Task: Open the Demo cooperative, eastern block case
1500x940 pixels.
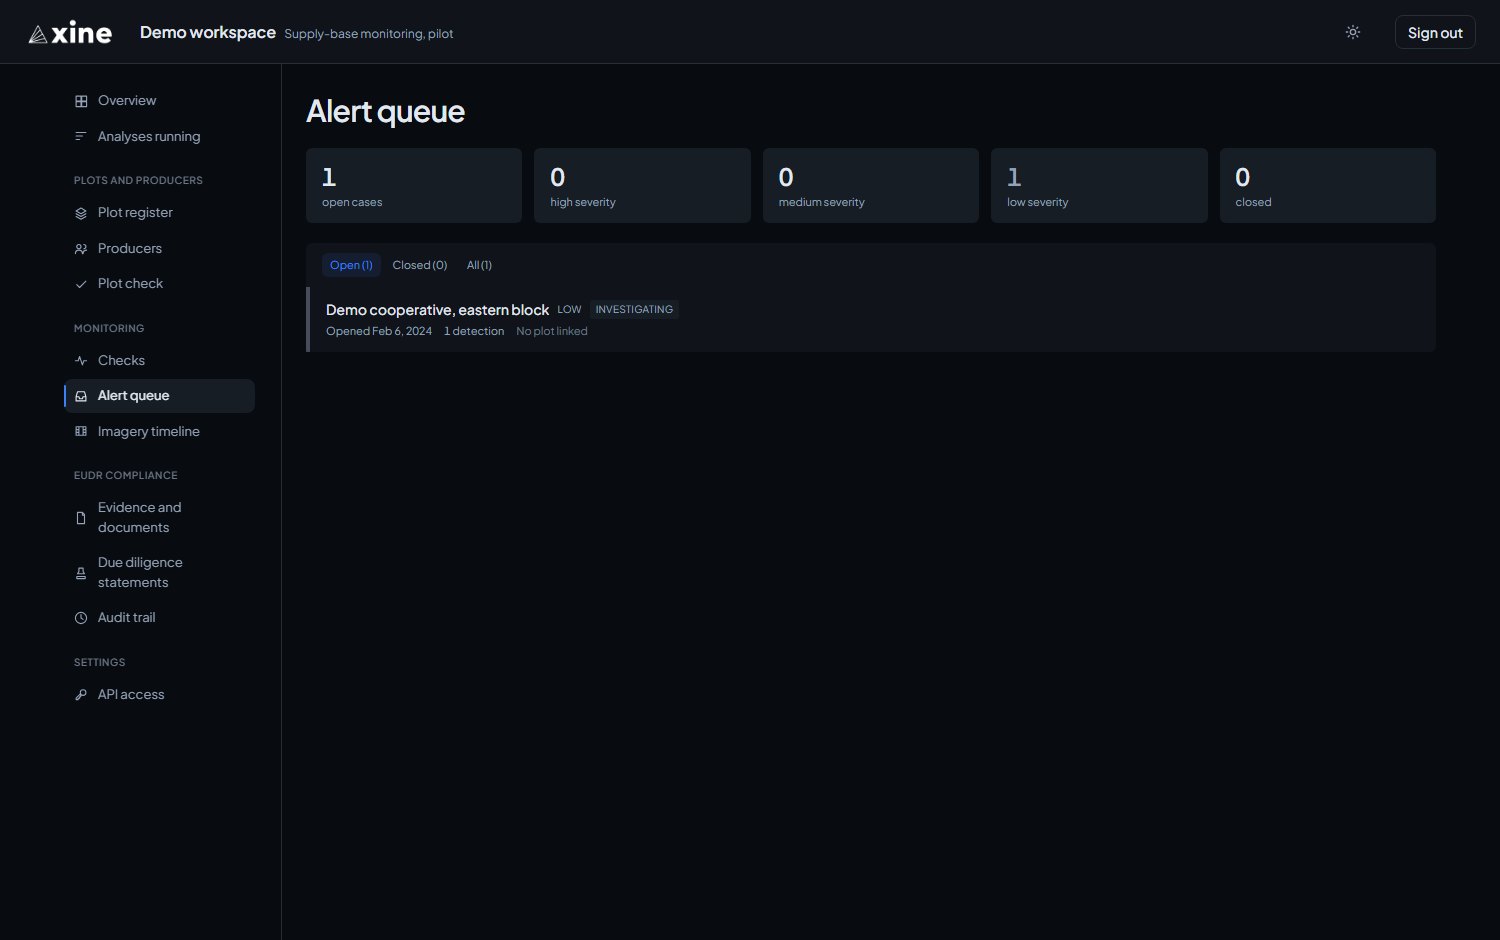Action: tap(871, 320)
